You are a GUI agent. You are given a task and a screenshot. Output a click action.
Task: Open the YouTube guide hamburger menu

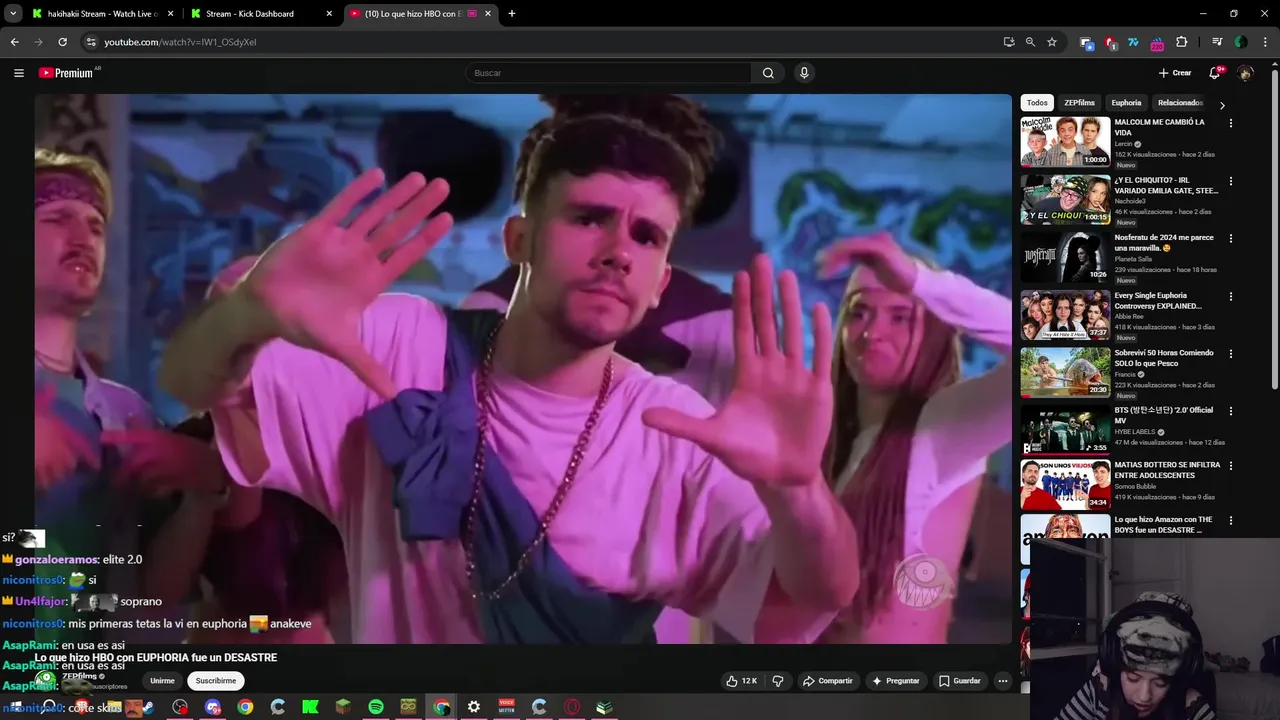pyautogui.click(x=19, y=73)
